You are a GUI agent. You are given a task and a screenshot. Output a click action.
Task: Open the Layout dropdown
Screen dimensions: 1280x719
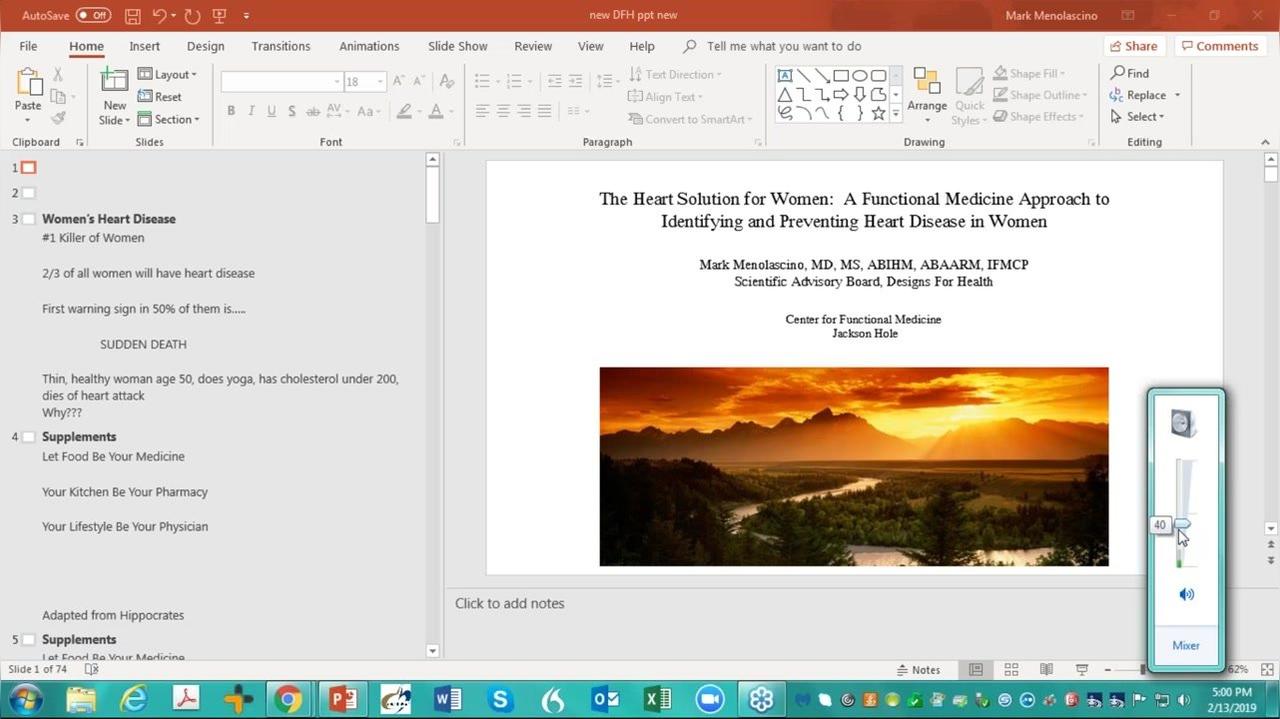pos(167,74)
